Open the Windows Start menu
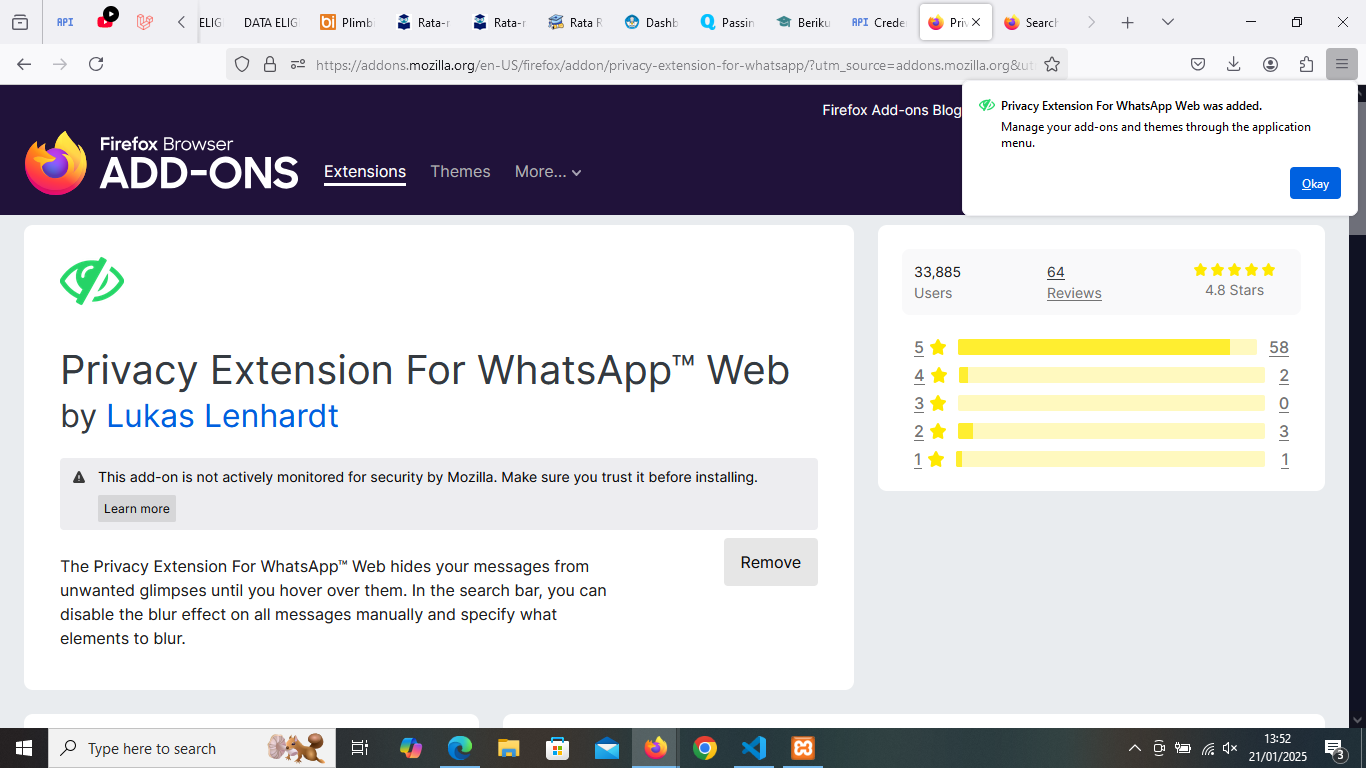1366x768 pixels. (x=24, y=748)
